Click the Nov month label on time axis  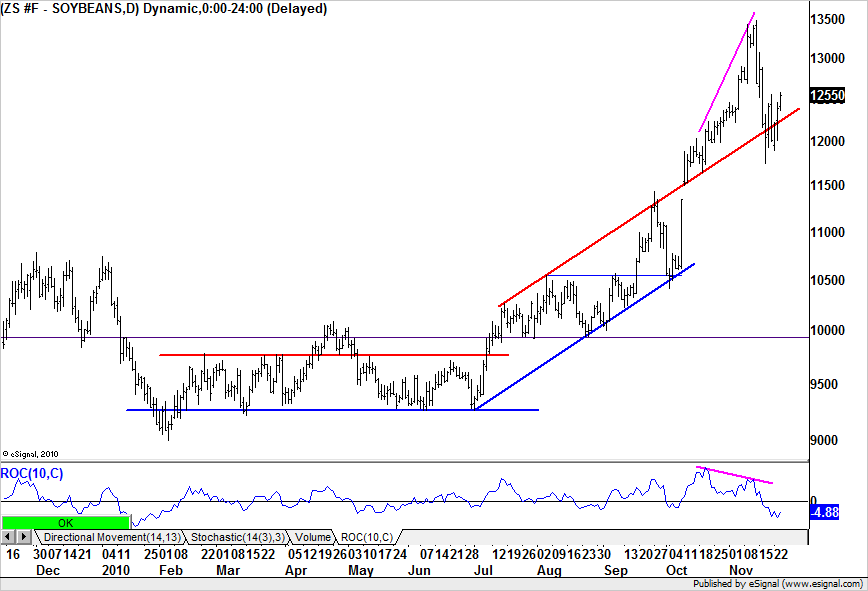click(x=740, y=570)
